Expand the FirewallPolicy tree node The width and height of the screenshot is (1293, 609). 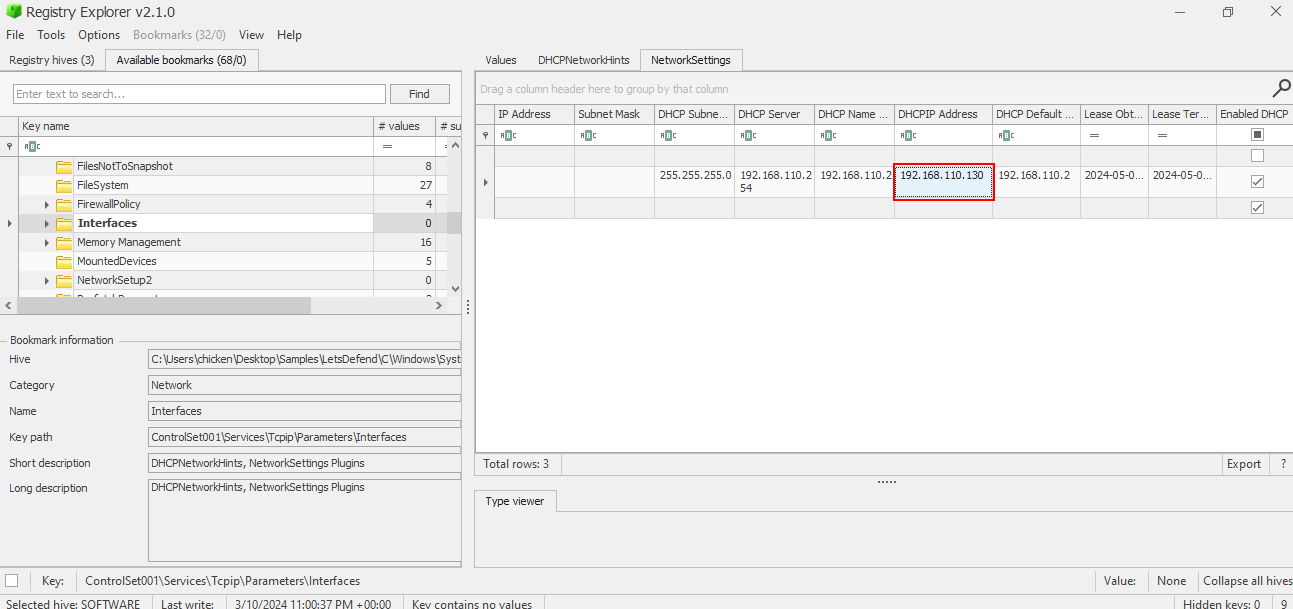tap(47, 204)
